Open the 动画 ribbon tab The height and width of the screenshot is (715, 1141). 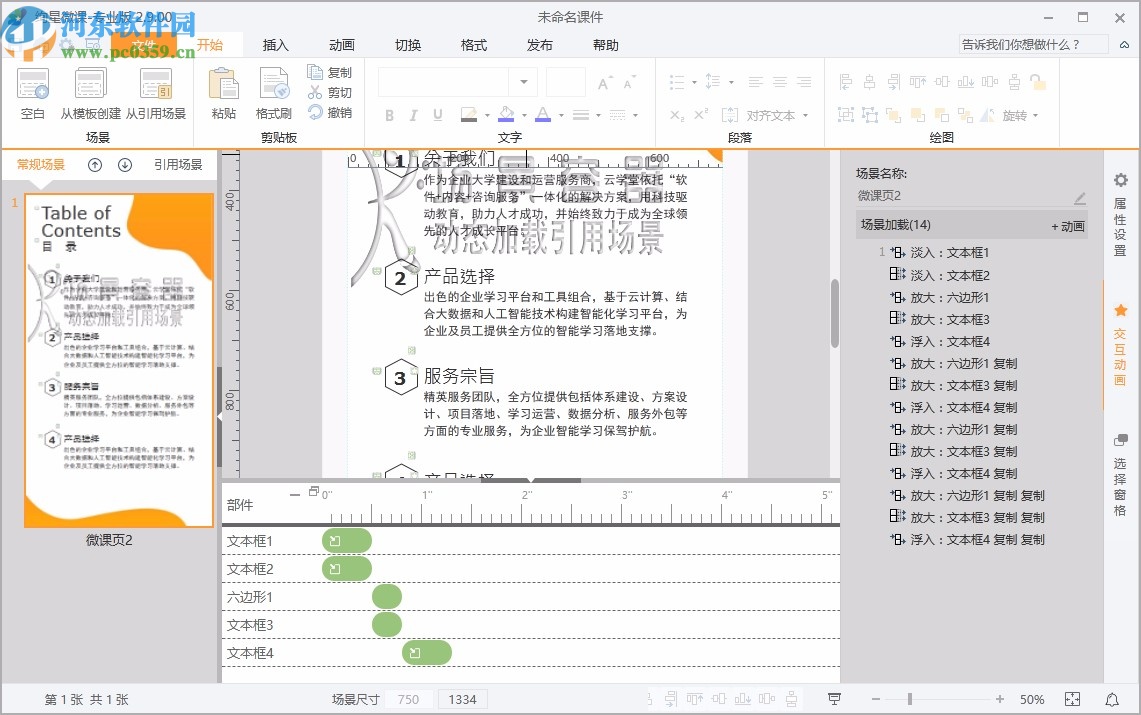(341, 45)
